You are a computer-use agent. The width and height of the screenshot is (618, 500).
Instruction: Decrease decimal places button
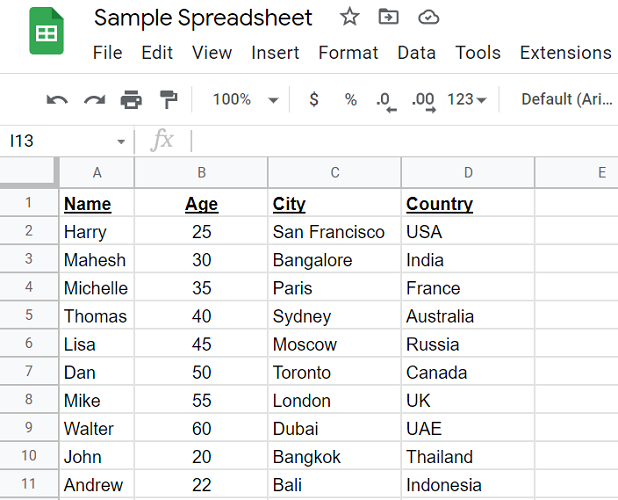tap(385, 99)
